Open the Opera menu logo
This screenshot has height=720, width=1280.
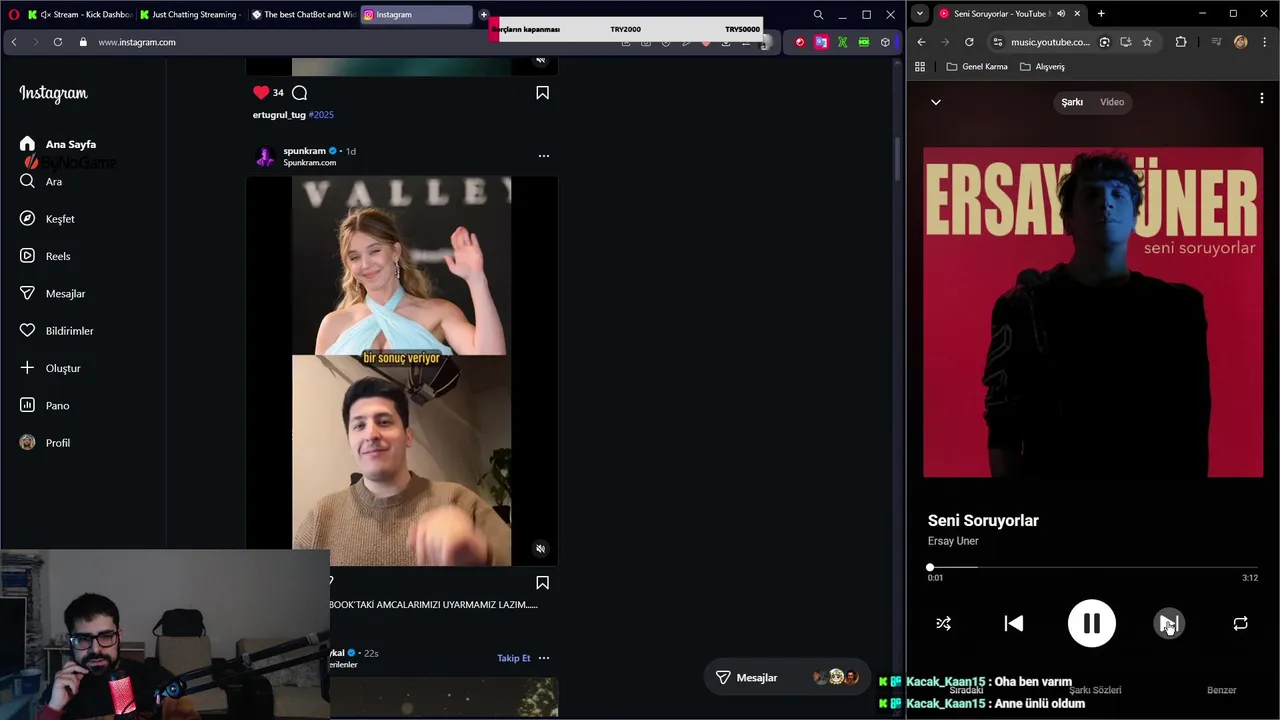[x=13, y=14]
